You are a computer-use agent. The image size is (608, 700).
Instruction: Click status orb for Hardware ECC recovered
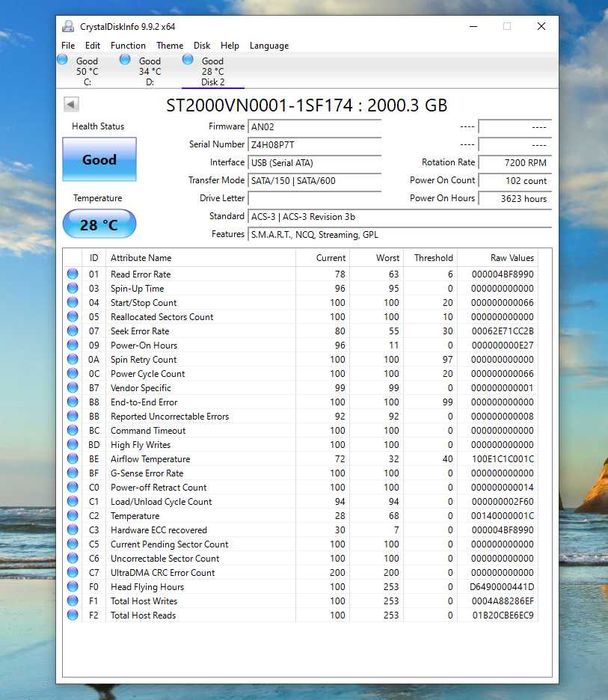point(72,529)
